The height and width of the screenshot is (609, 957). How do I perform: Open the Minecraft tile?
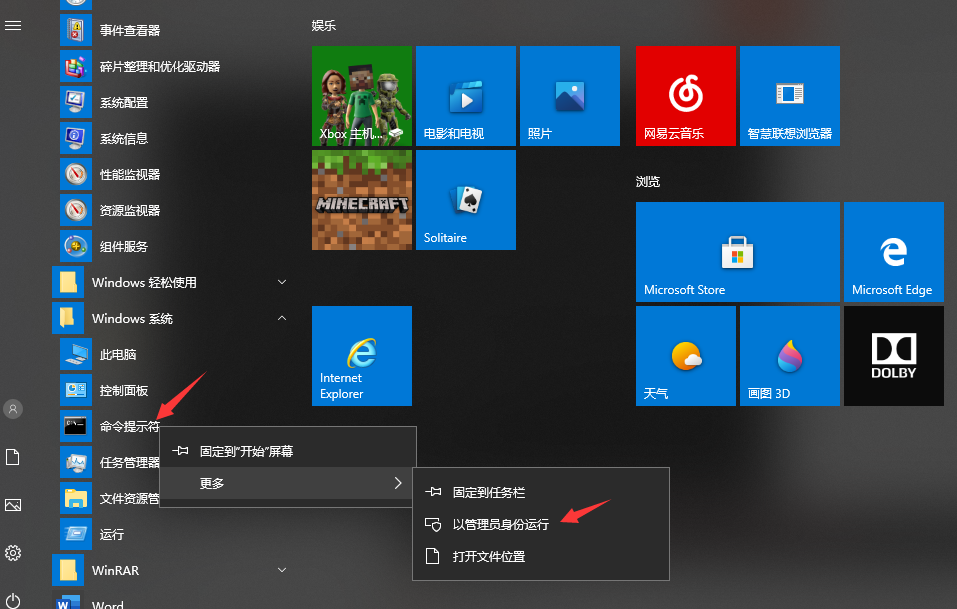click(362, 200)
